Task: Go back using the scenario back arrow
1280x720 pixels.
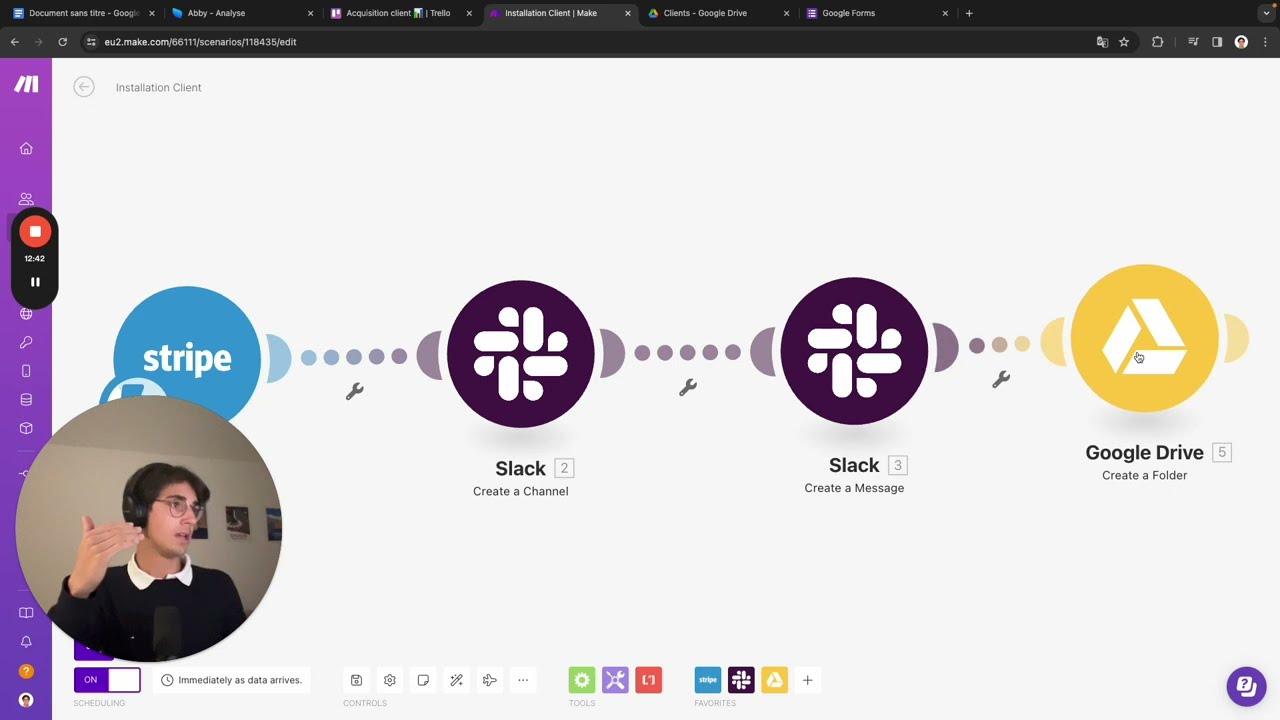Action: tap(84, 87)
